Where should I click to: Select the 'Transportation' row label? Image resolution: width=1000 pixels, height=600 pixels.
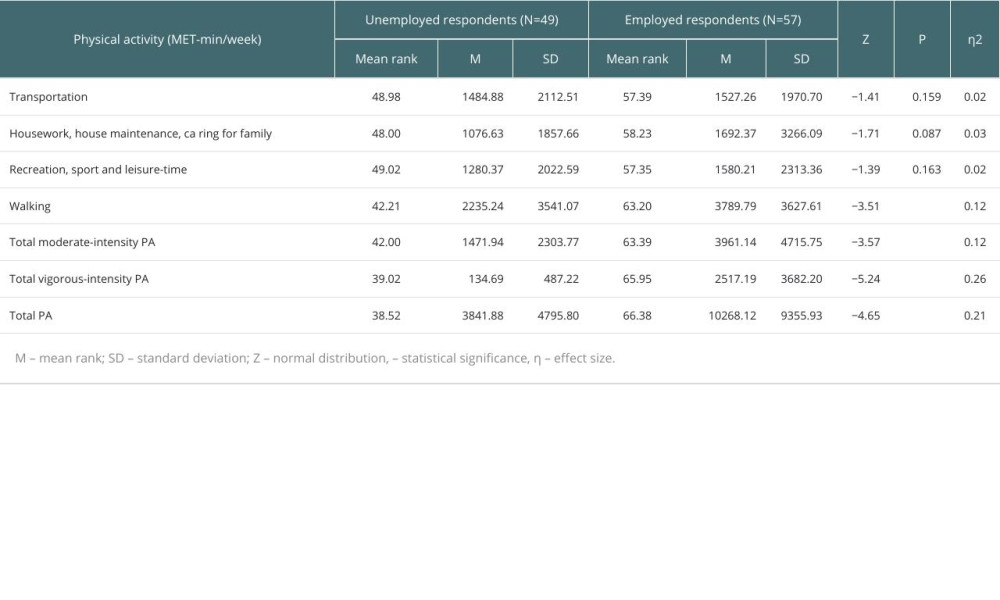(x=48, y=97)
